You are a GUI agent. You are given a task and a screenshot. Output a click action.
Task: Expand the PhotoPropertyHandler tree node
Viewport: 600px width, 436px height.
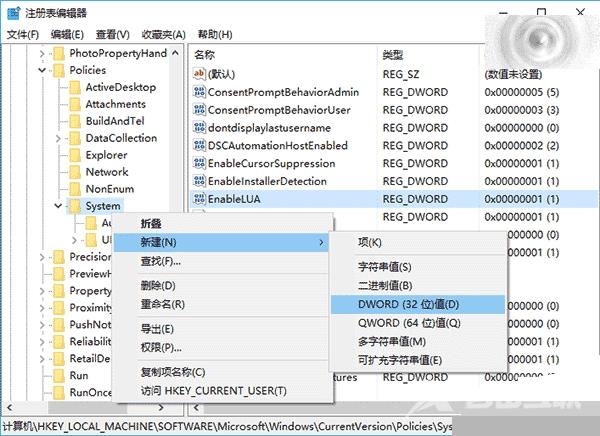(42, 53)
